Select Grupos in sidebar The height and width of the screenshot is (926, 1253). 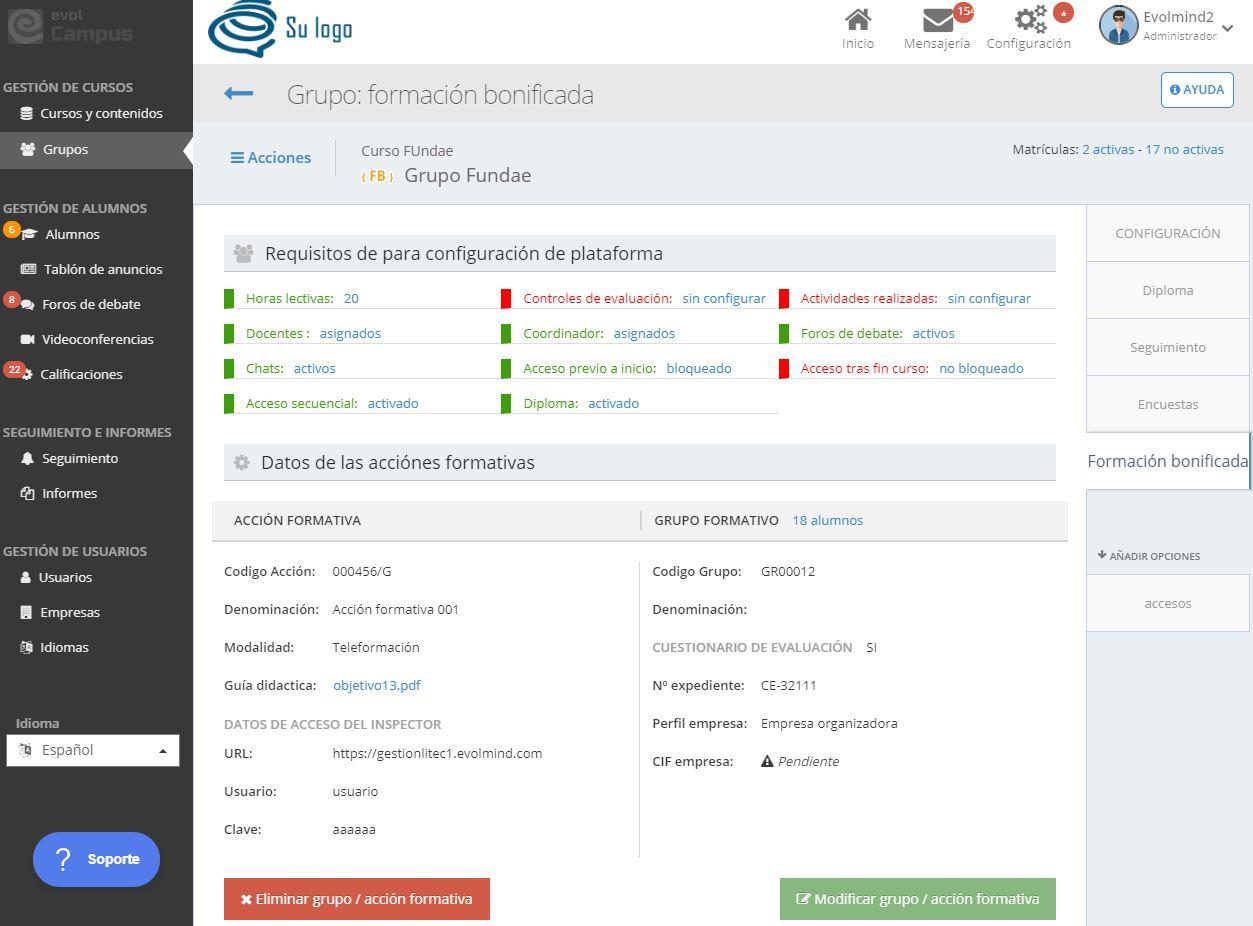tap(96, 150)
